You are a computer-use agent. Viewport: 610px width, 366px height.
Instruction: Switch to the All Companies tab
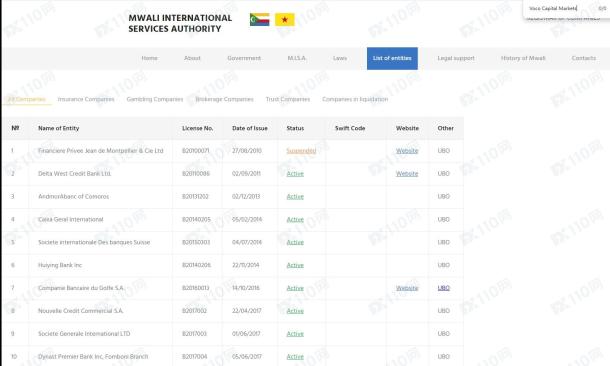tap(27, 99)
